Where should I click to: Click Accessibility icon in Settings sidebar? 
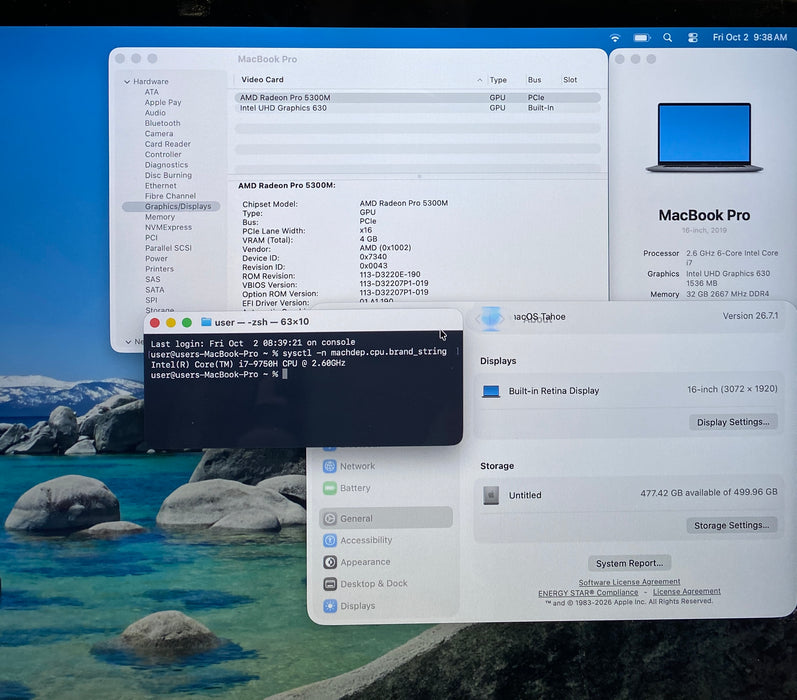coord(330,540)
